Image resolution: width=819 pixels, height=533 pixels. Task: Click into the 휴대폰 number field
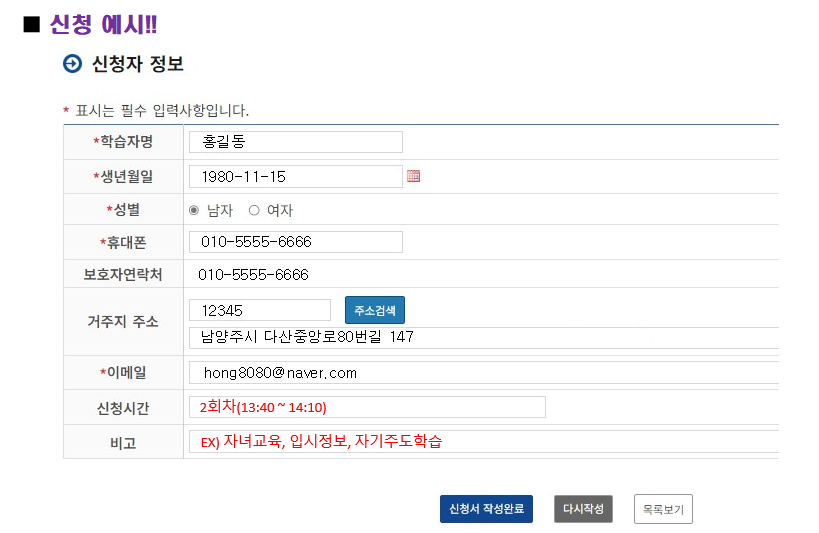[295, 242]
